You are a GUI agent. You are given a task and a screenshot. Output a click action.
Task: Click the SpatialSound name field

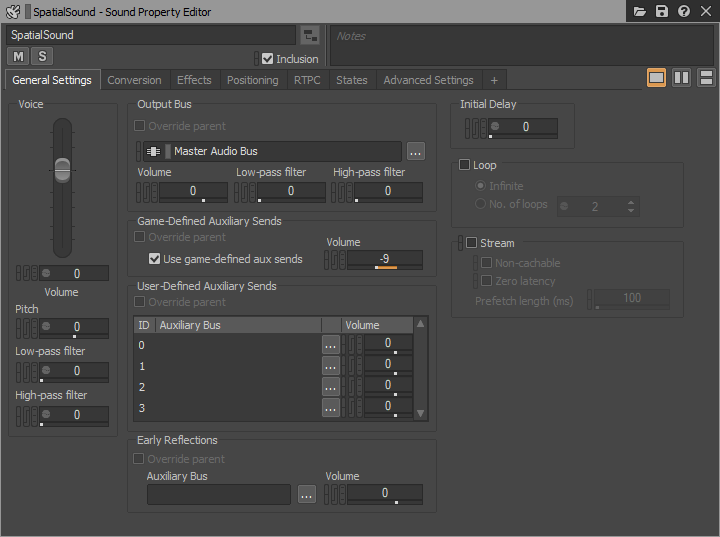[151, 35]
